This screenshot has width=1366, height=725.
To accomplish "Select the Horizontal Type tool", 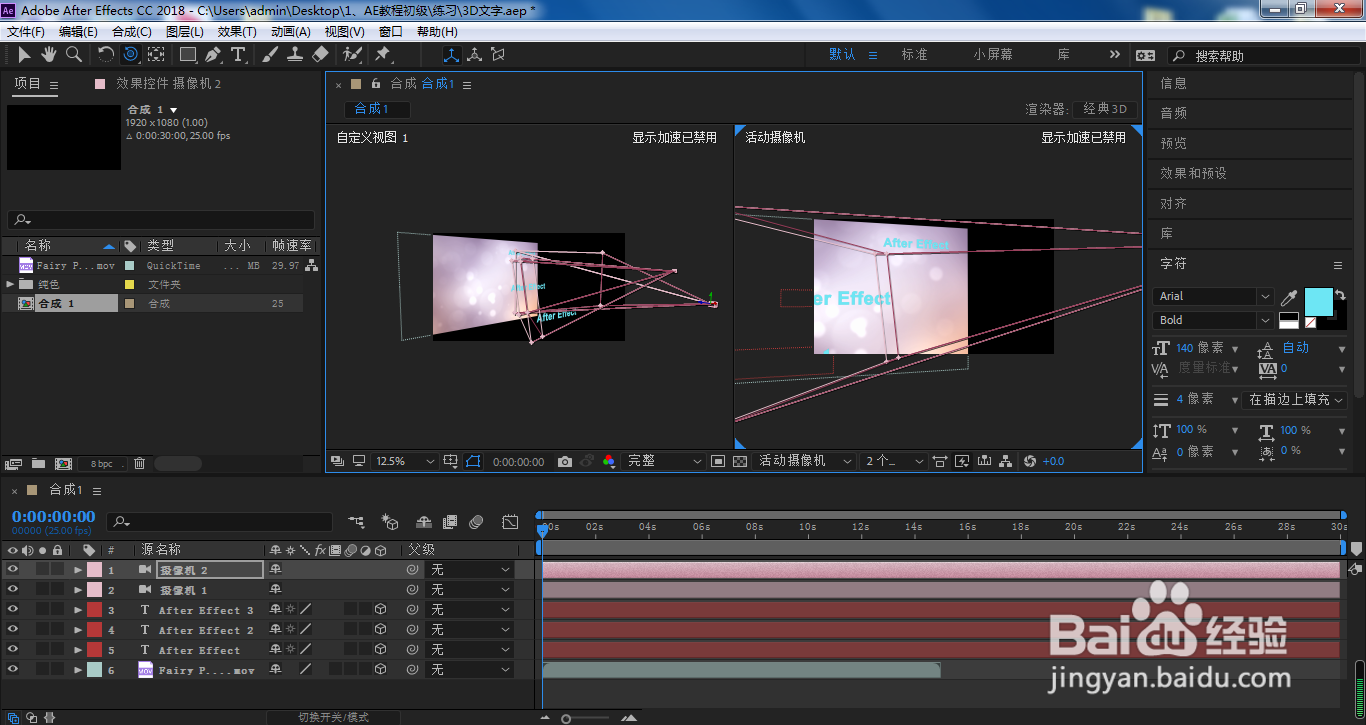I will (x=238, y=54).
